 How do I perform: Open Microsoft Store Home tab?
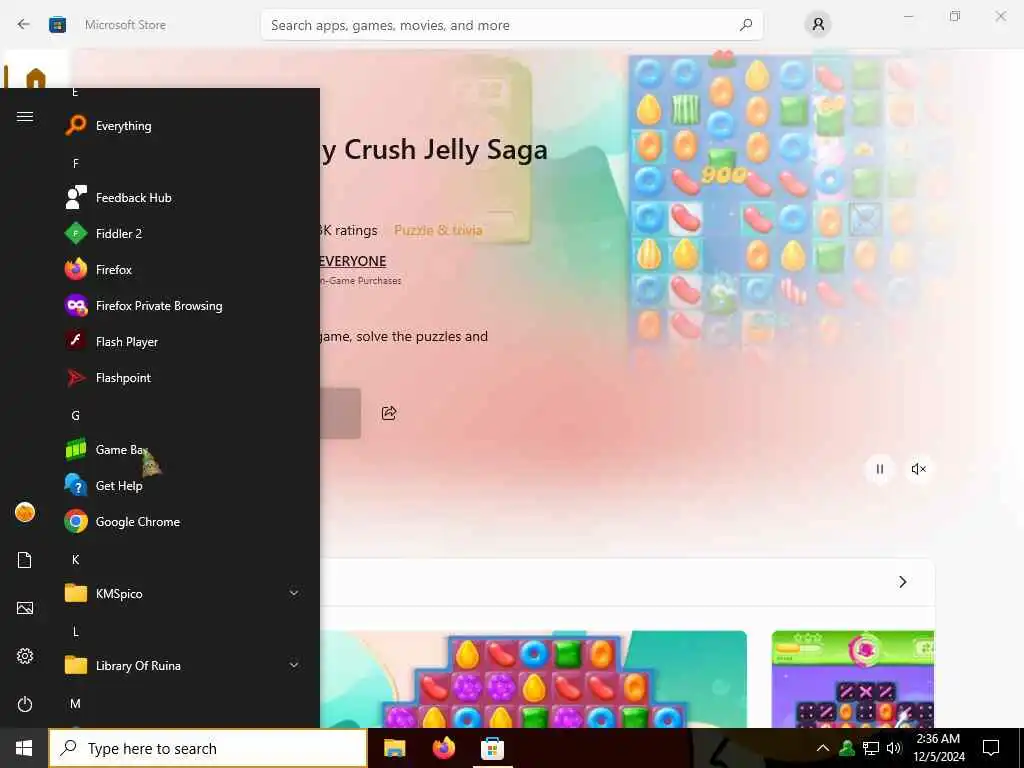coord(36,77)
